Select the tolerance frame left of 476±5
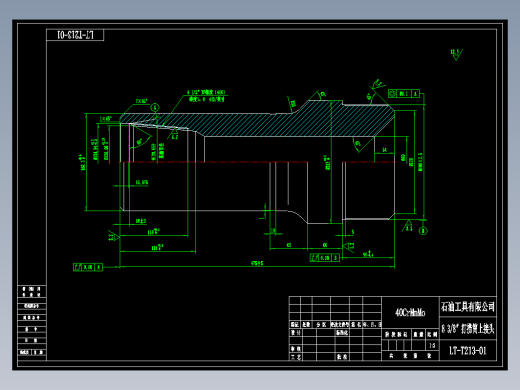520x390 pixels. click(88, 267)
